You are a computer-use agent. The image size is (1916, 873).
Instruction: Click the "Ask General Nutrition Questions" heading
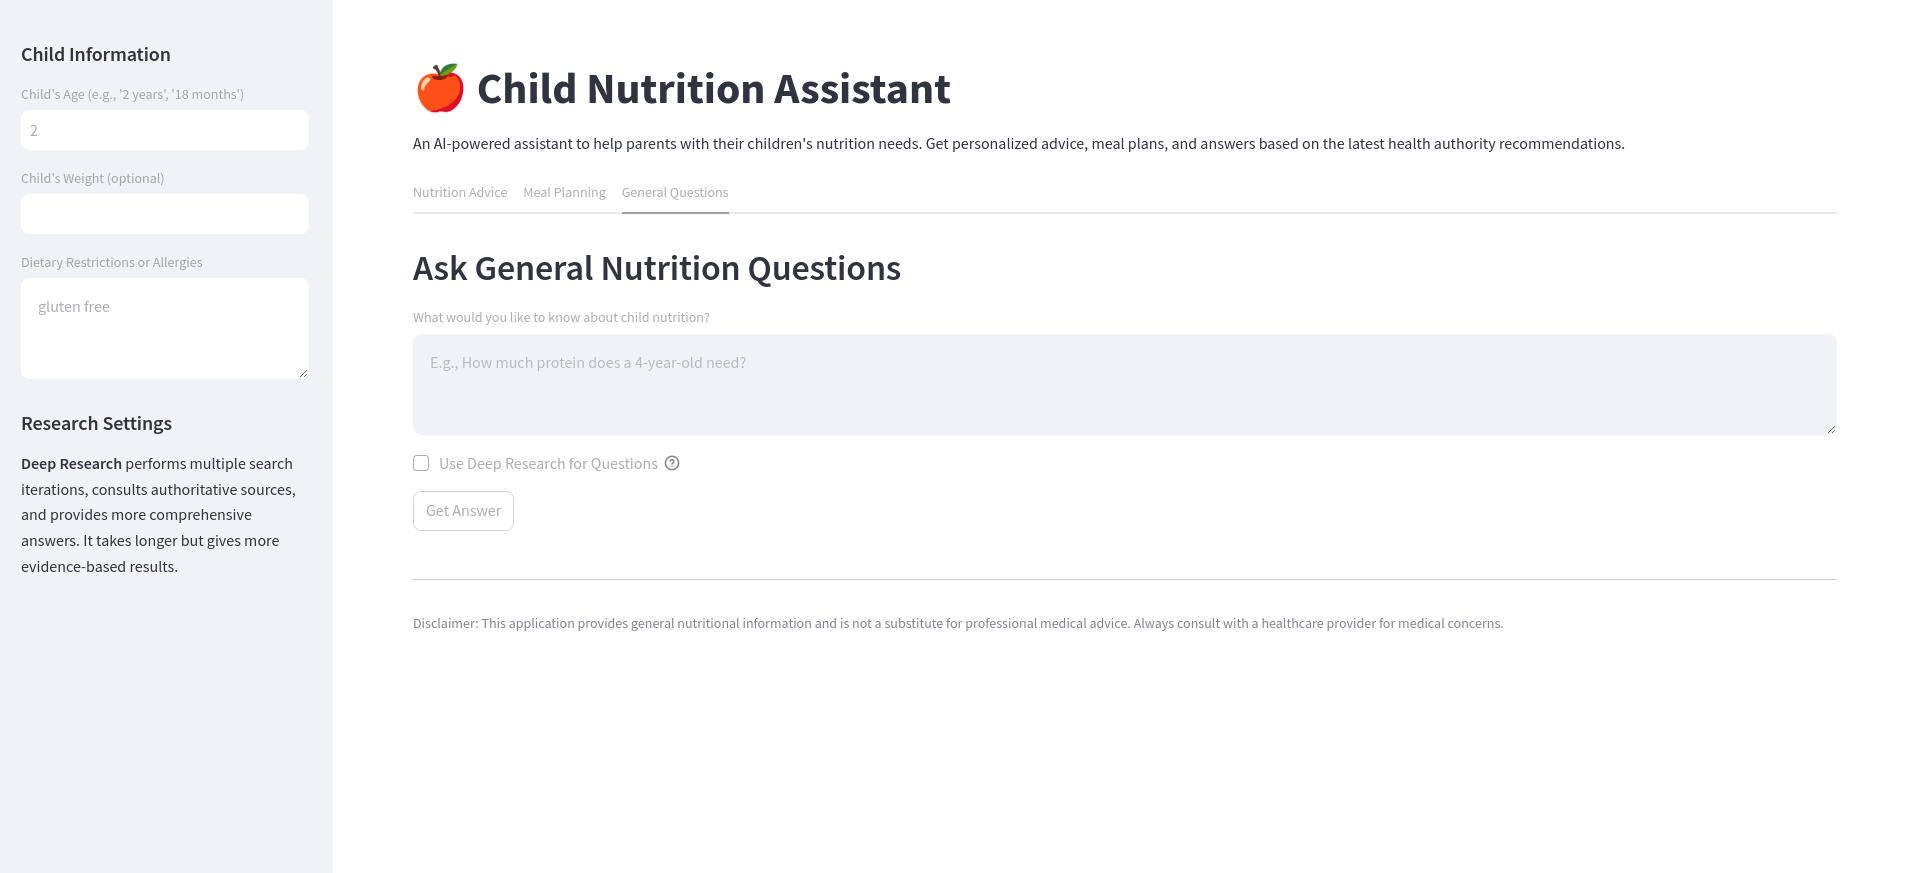(657, 268)
